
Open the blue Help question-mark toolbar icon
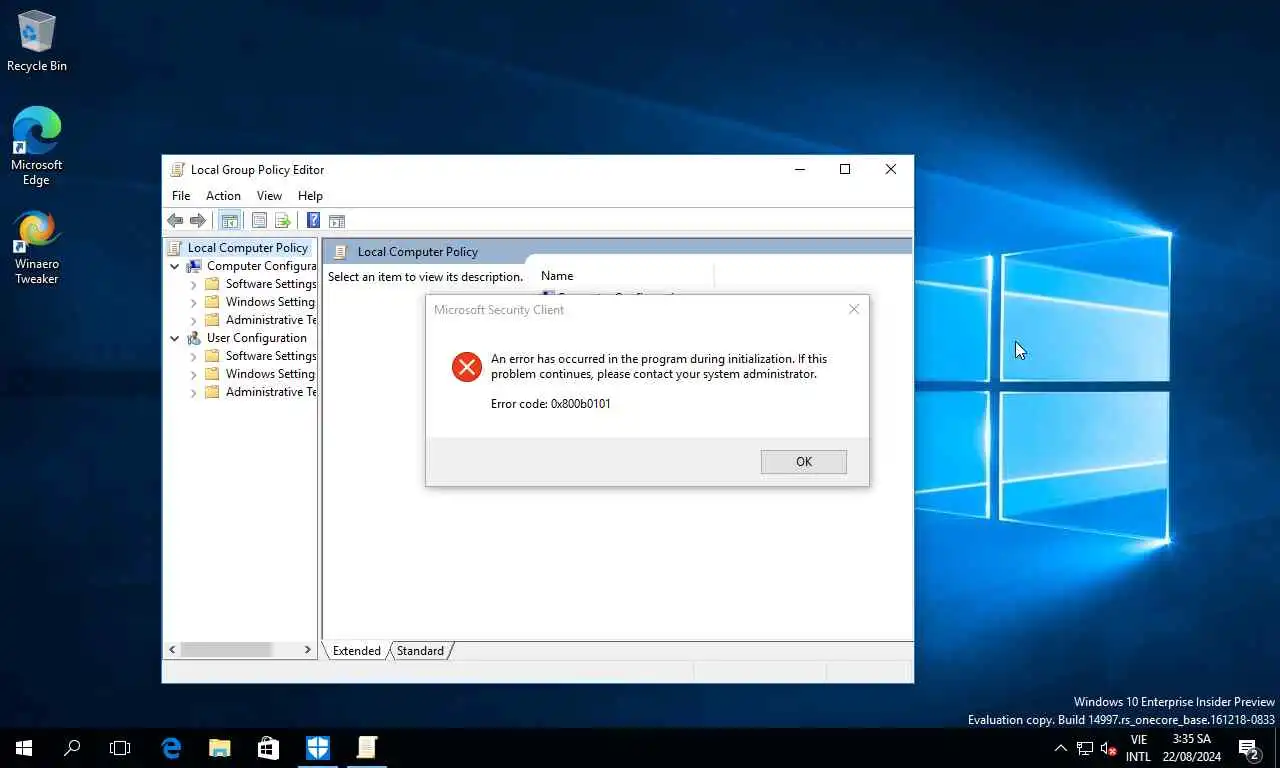[313, 221]
